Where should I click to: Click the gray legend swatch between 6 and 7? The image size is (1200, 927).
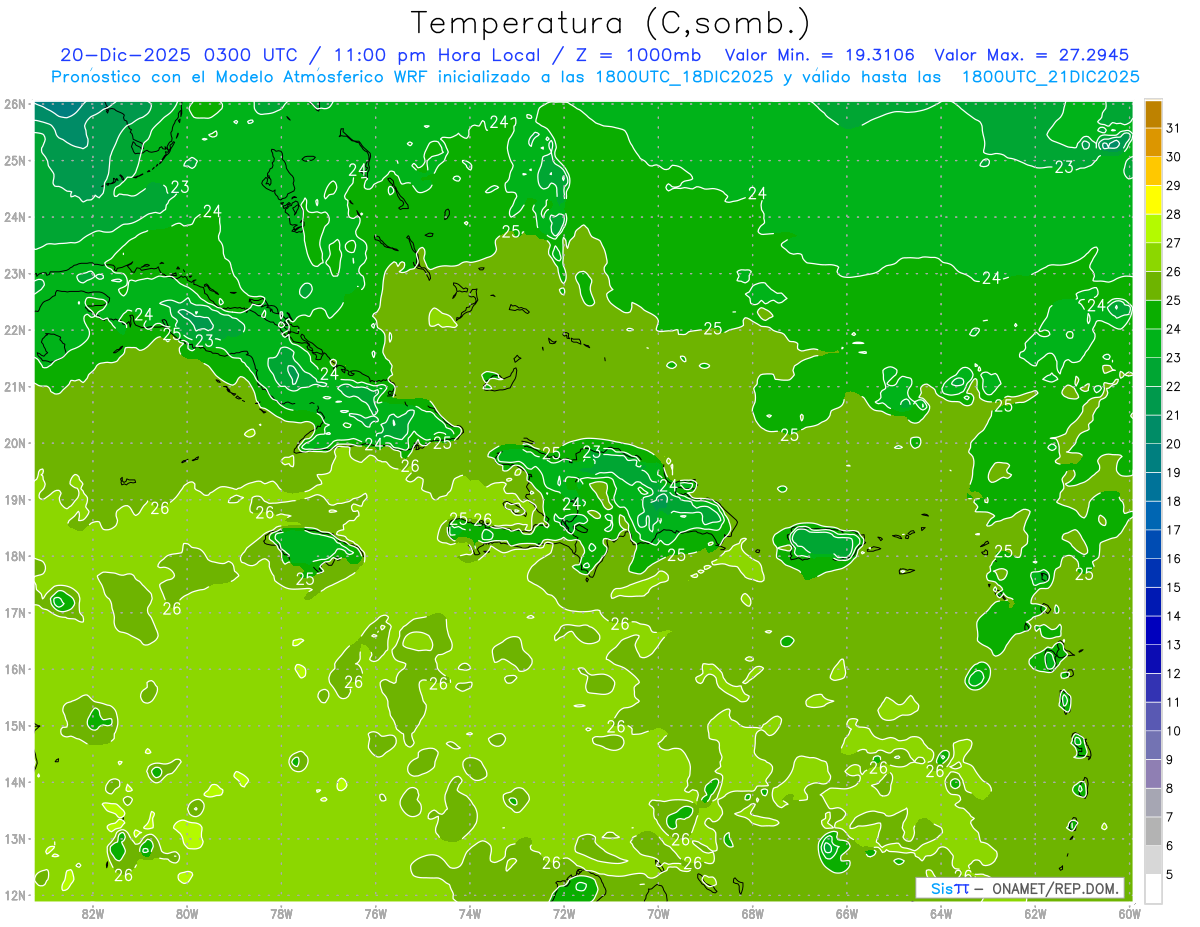[1153, 831]
